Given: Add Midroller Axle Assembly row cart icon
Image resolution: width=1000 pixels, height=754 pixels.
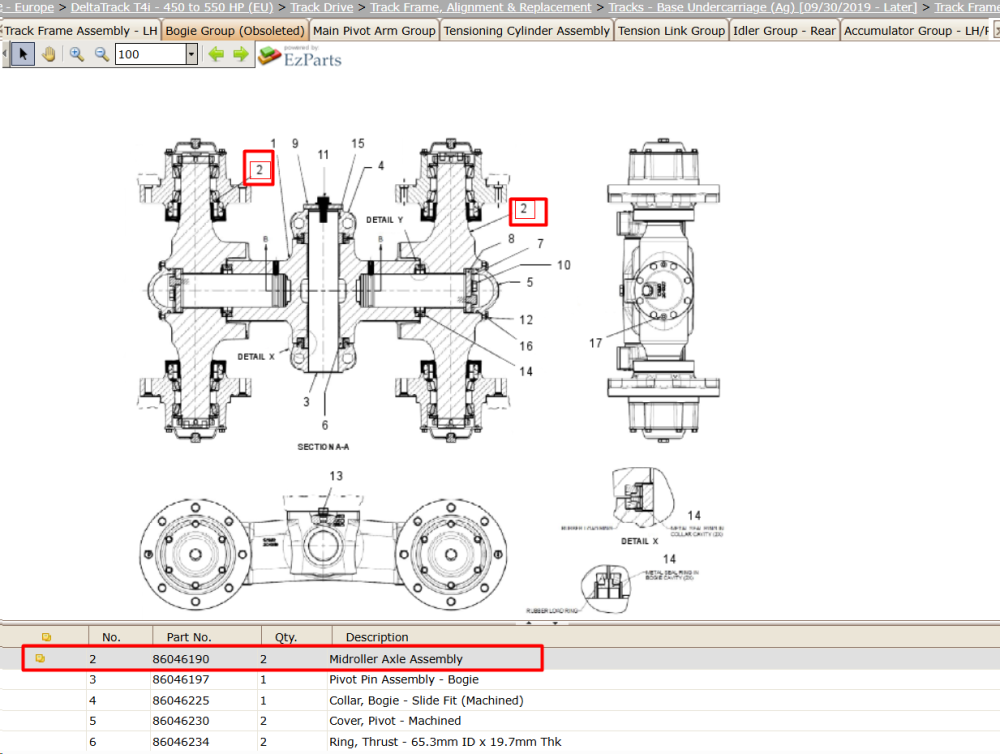Looking at the screenshot, I should coord(40,658).
